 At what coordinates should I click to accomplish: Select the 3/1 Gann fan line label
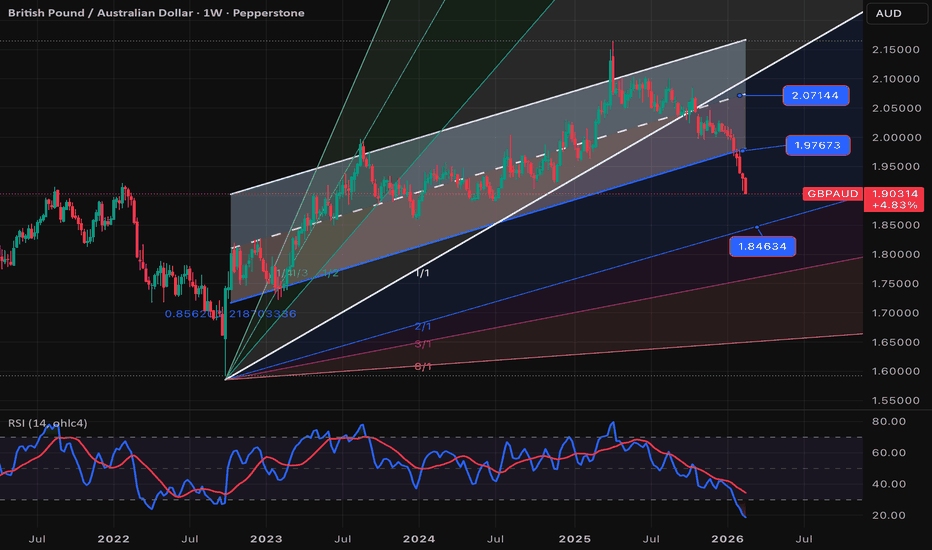pyautogui.click(x=423, y=344)
